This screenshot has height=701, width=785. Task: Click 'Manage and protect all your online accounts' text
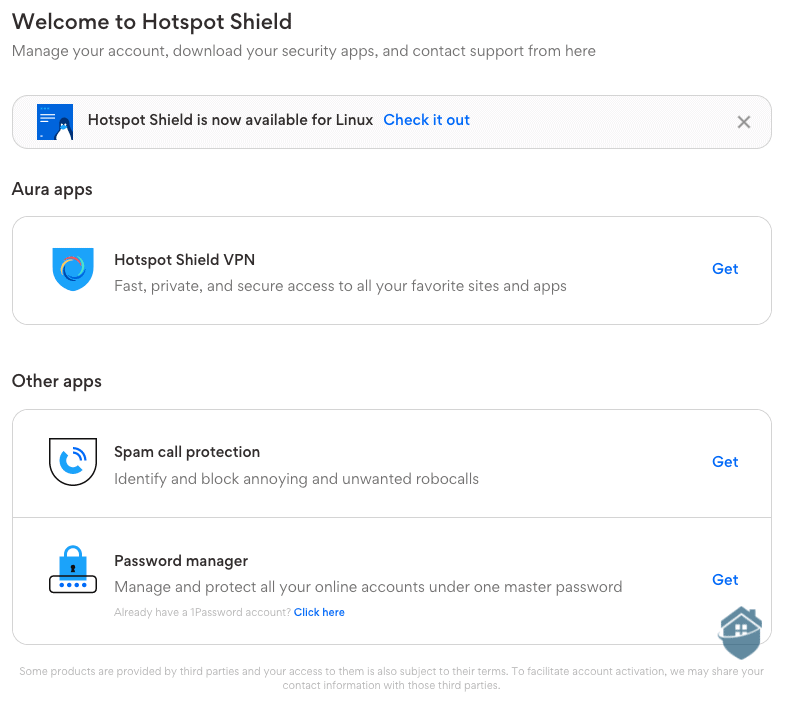(368, 587)
